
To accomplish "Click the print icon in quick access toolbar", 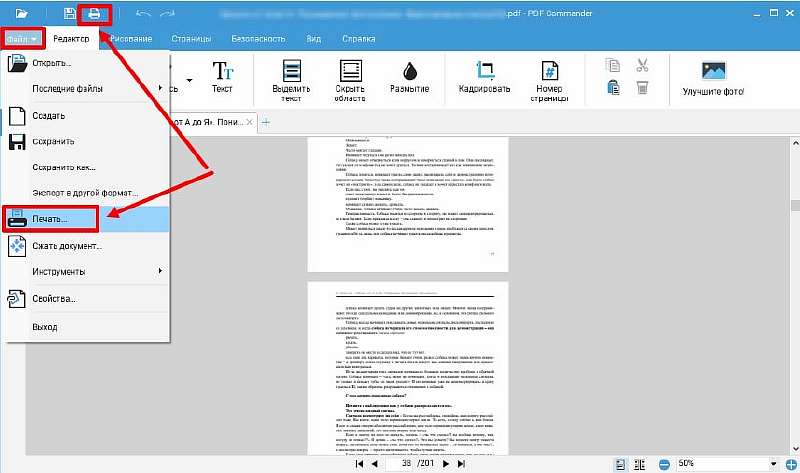I will click(95, 14).
